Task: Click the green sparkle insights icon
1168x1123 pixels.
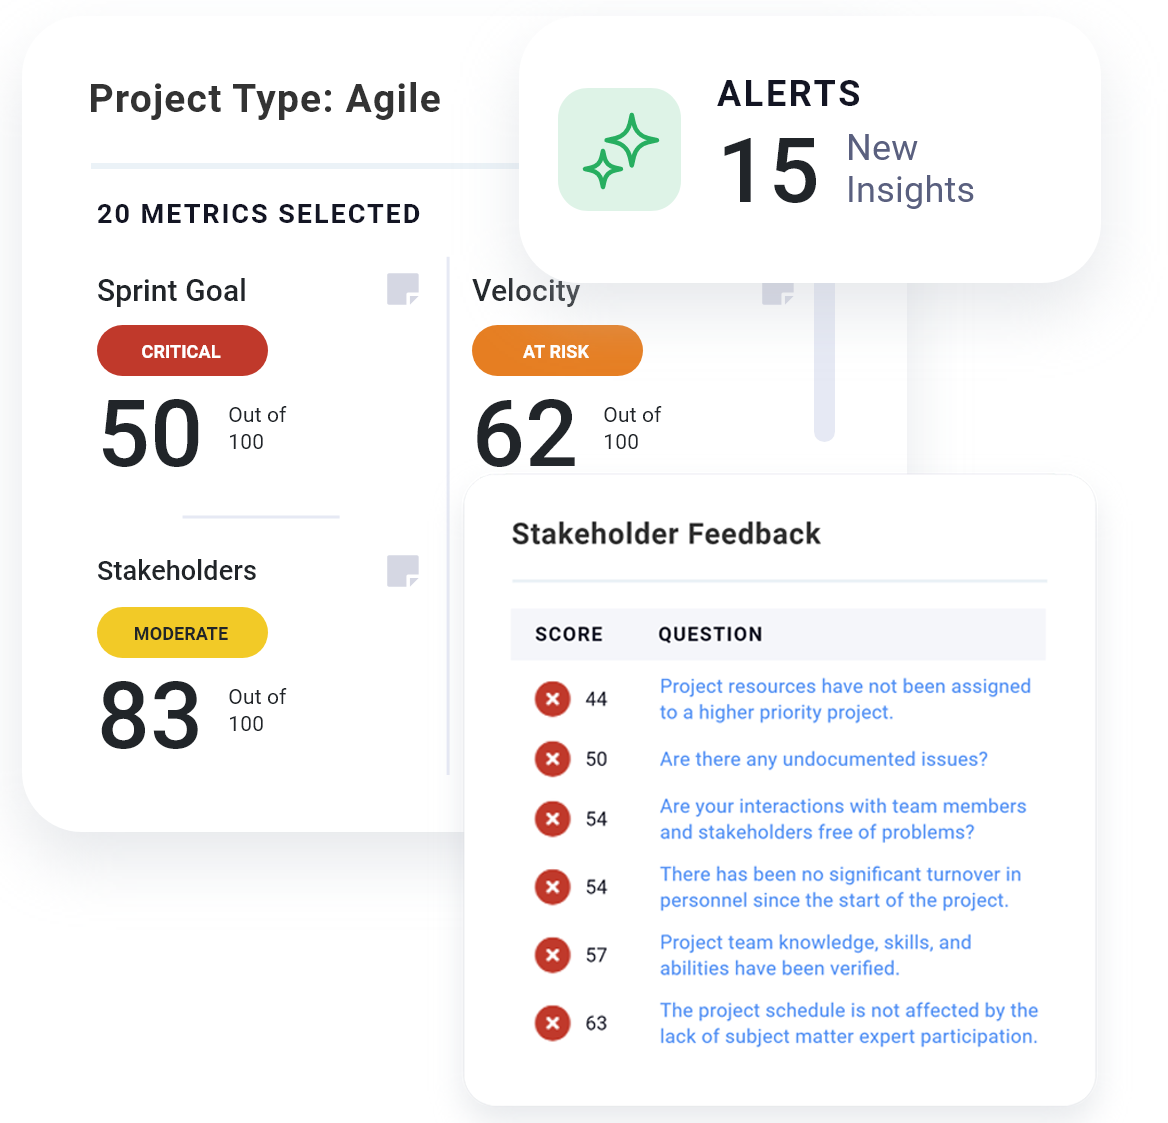Action: (619, 150)
